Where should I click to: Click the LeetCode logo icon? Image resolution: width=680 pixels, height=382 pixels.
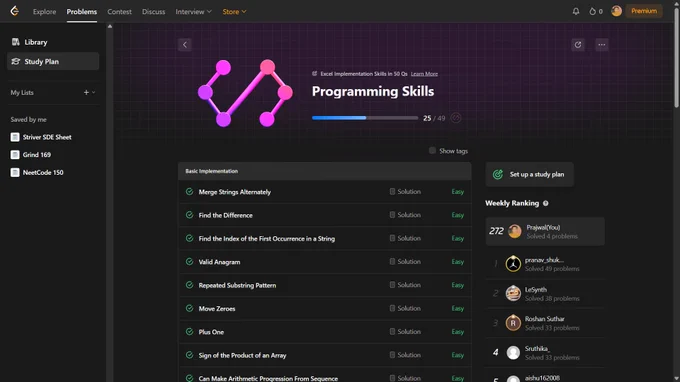coord(14,11)
